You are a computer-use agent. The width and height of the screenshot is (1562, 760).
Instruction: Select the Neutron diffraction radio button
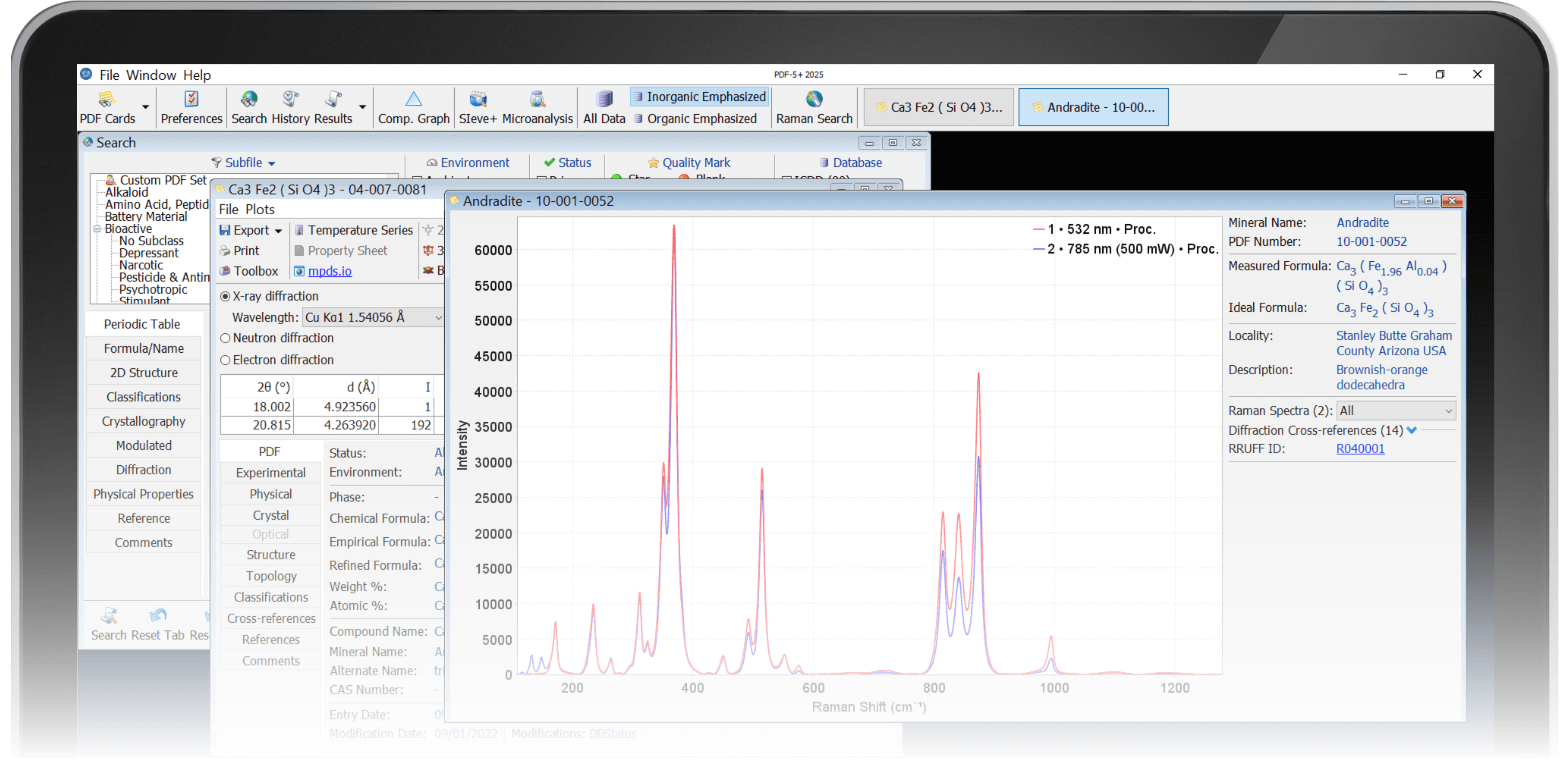point(225,338)
